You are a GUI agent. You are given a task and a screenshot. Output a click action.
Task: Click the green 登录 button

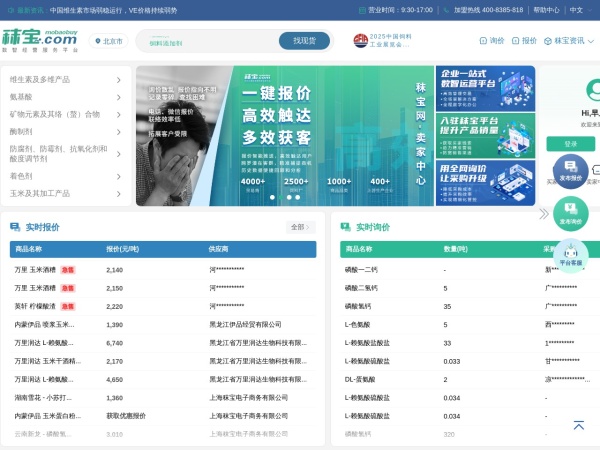pos(571,144)
